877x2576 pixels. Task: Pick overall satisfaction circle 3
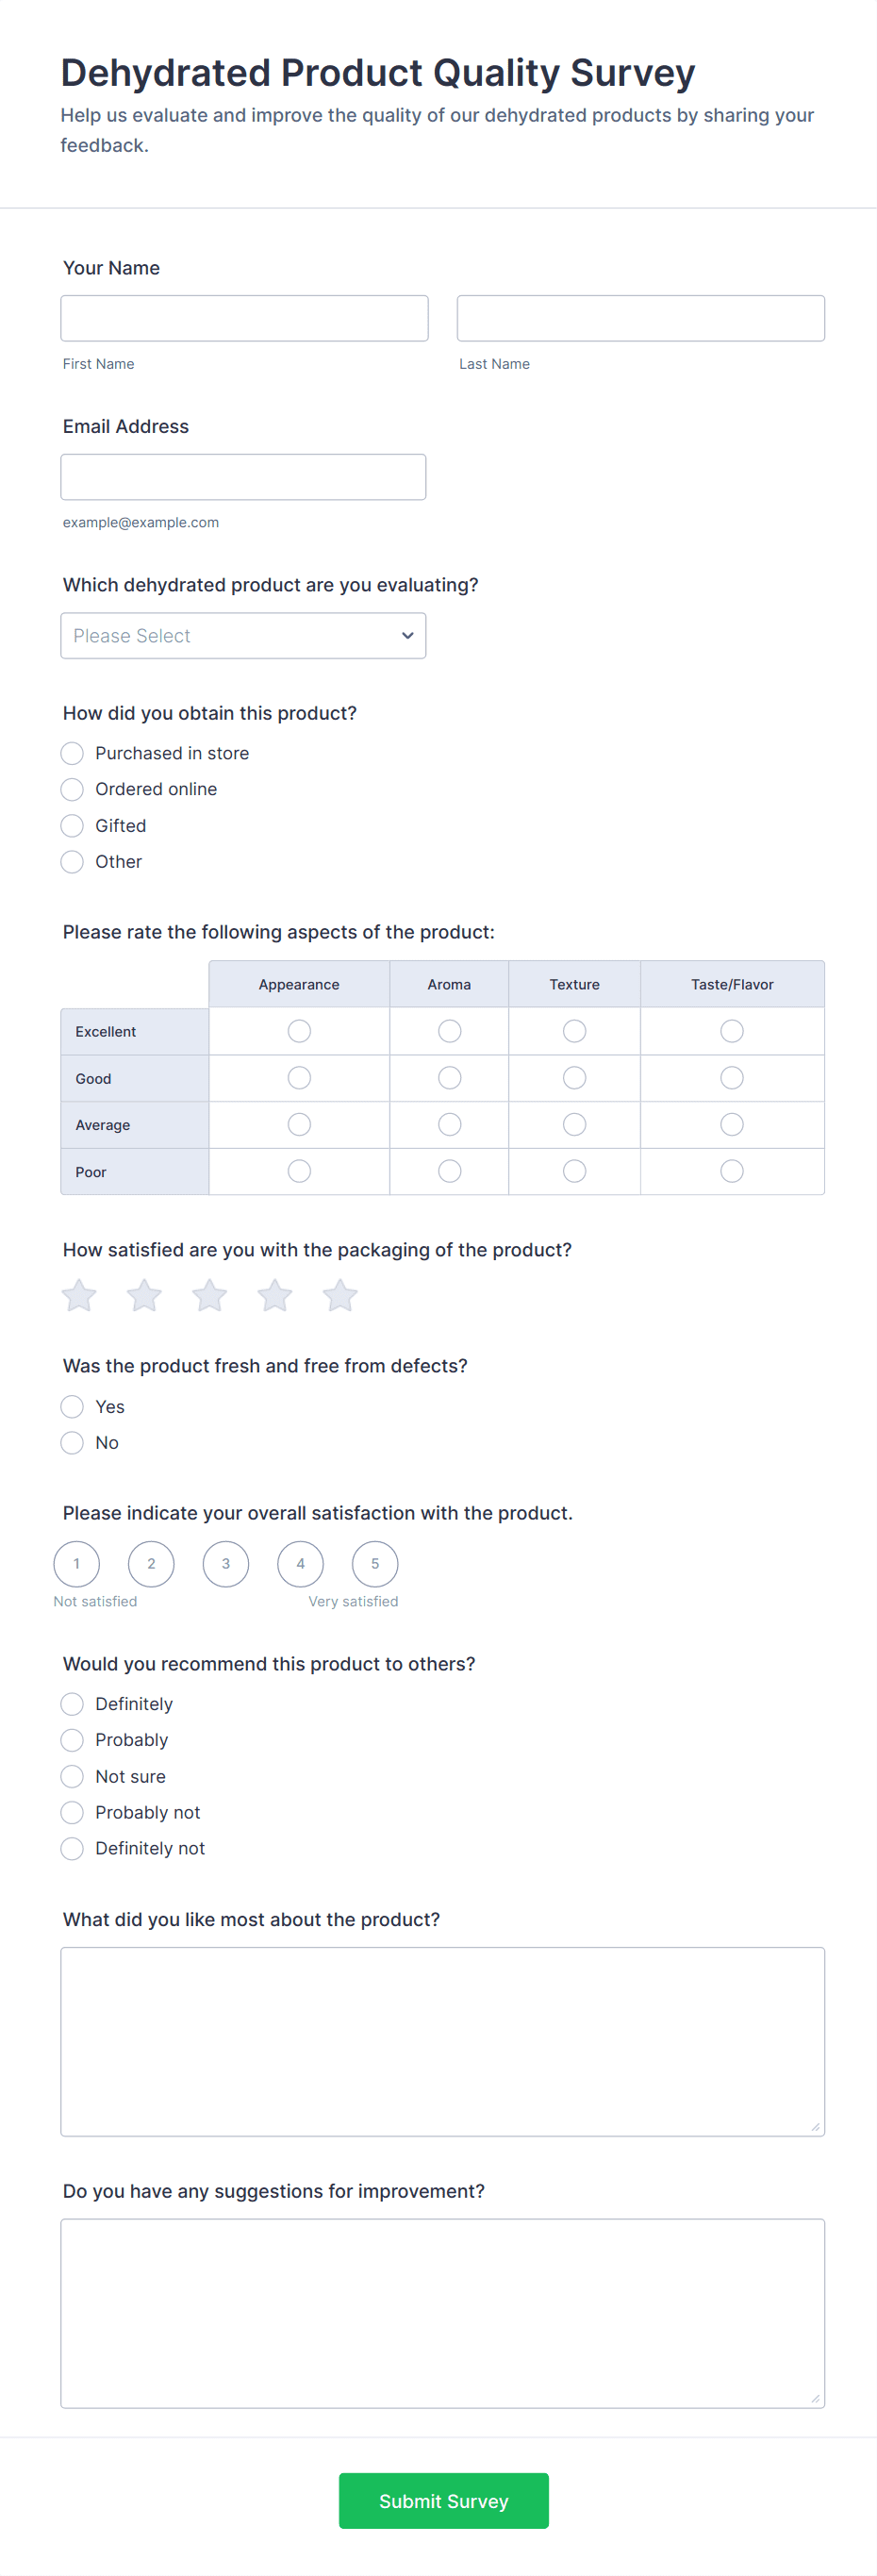226,1564
